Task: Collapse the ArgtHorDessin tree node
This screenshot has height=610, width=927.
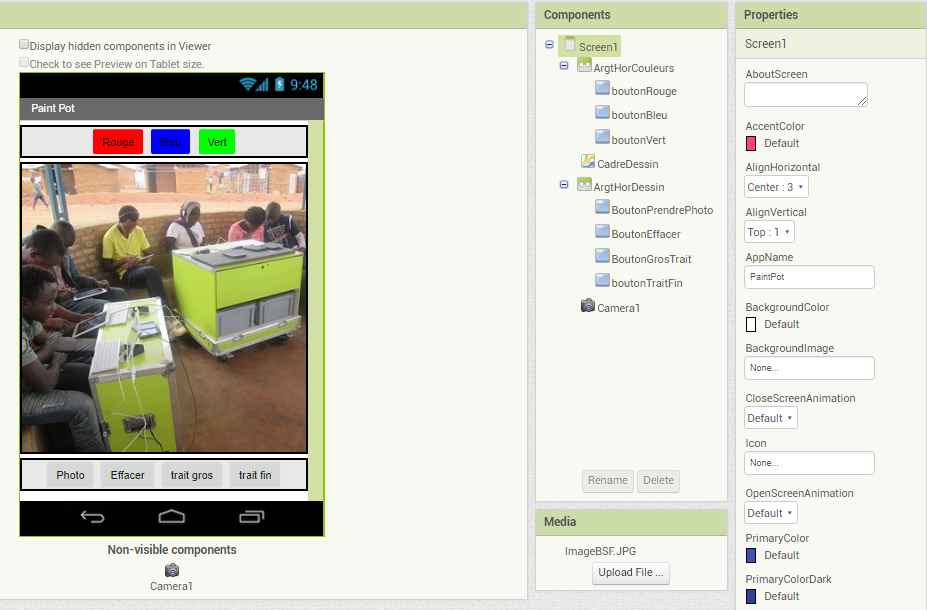Action: point(564,185)
